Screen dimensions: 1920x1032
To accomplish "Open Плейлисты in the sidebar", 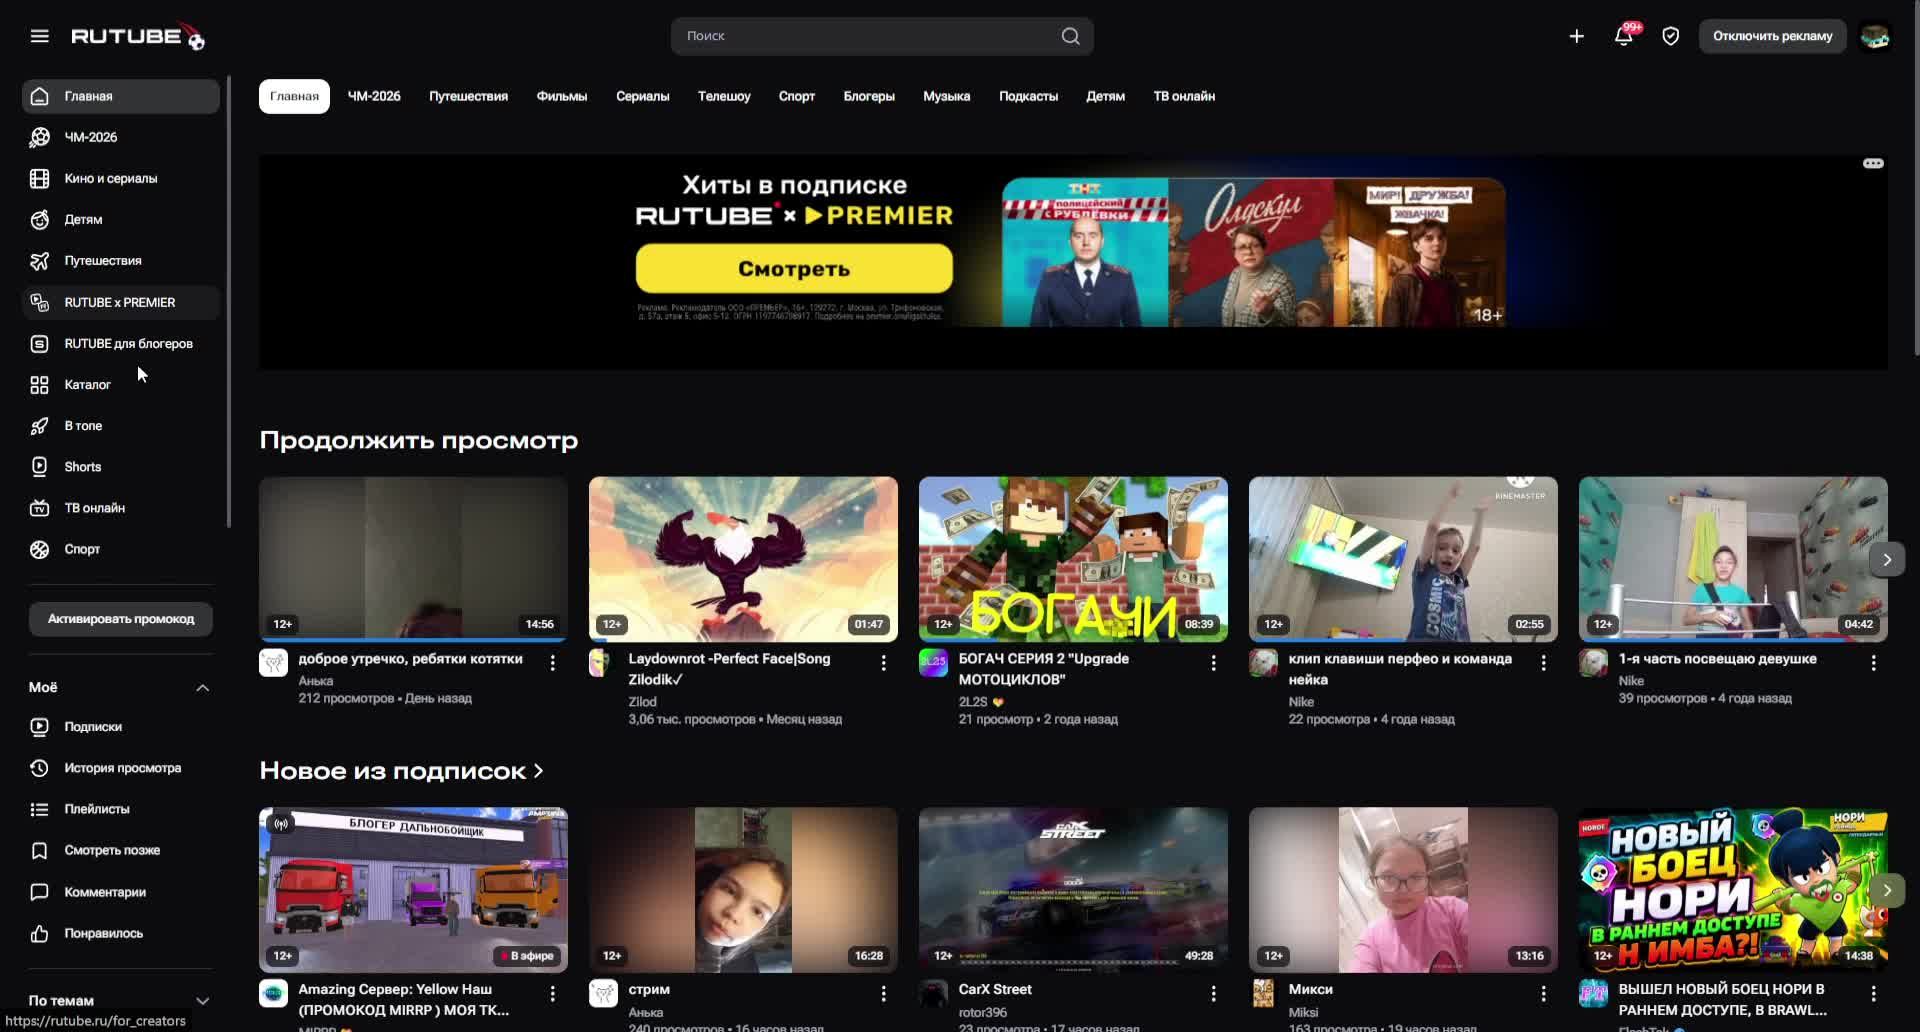I will [x=121, y=809].
